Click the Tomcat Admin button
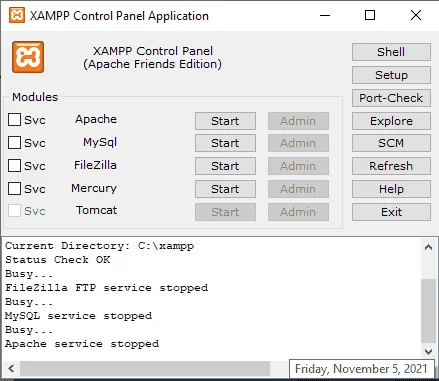Viewport: 439px width, 381px height. point(298,212)
